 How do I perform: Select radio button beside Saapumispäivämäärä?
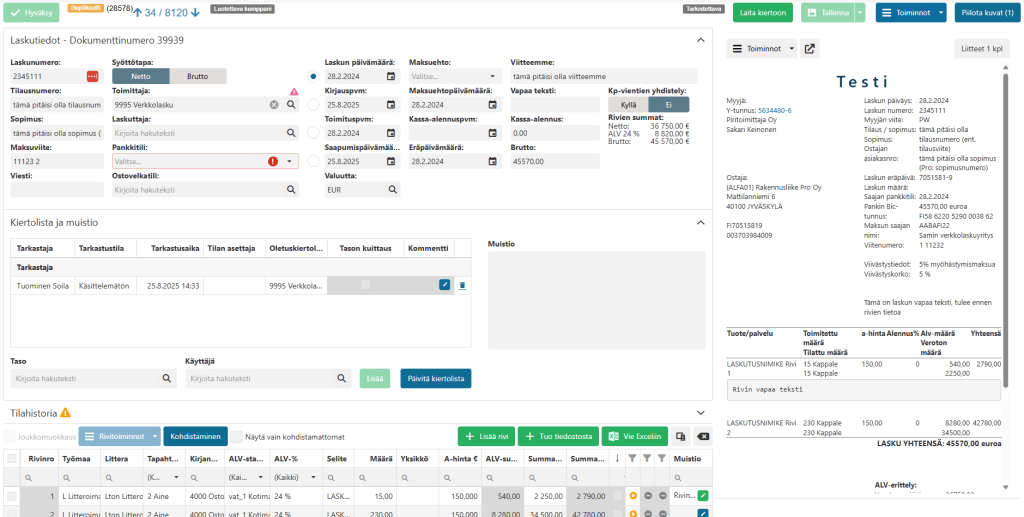313,161
